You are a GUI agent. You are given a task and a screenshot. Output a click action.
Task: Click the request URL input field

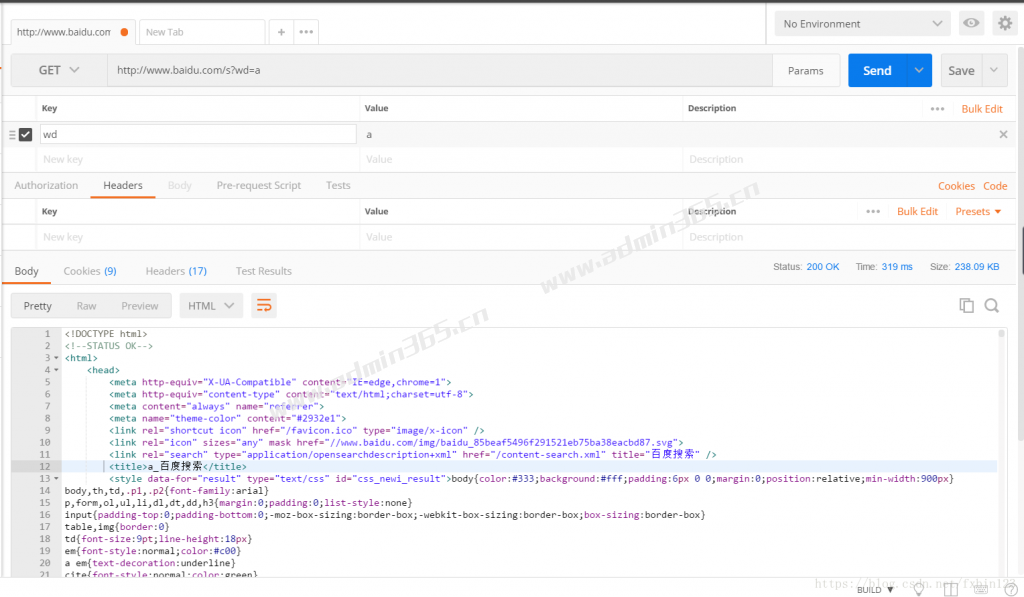point(440,71)
